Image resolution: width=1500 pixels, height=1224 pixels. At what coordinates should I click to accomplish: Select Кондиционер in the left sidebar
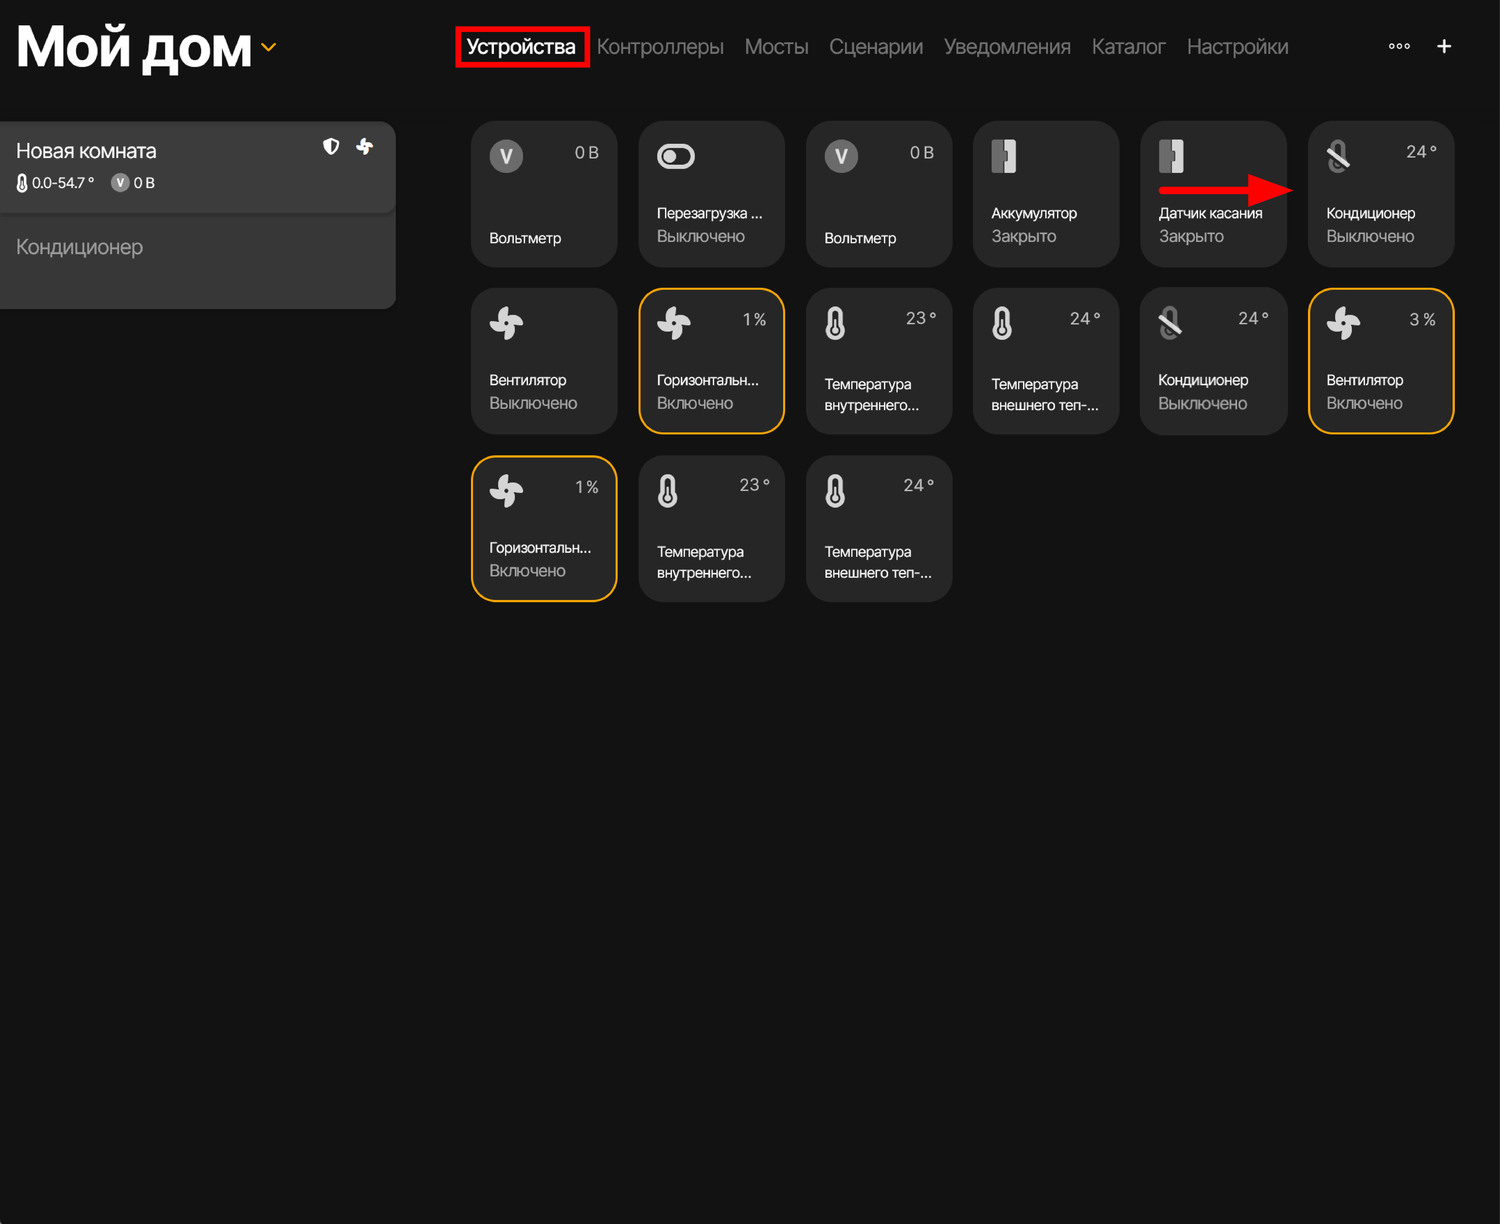(80, 247)
